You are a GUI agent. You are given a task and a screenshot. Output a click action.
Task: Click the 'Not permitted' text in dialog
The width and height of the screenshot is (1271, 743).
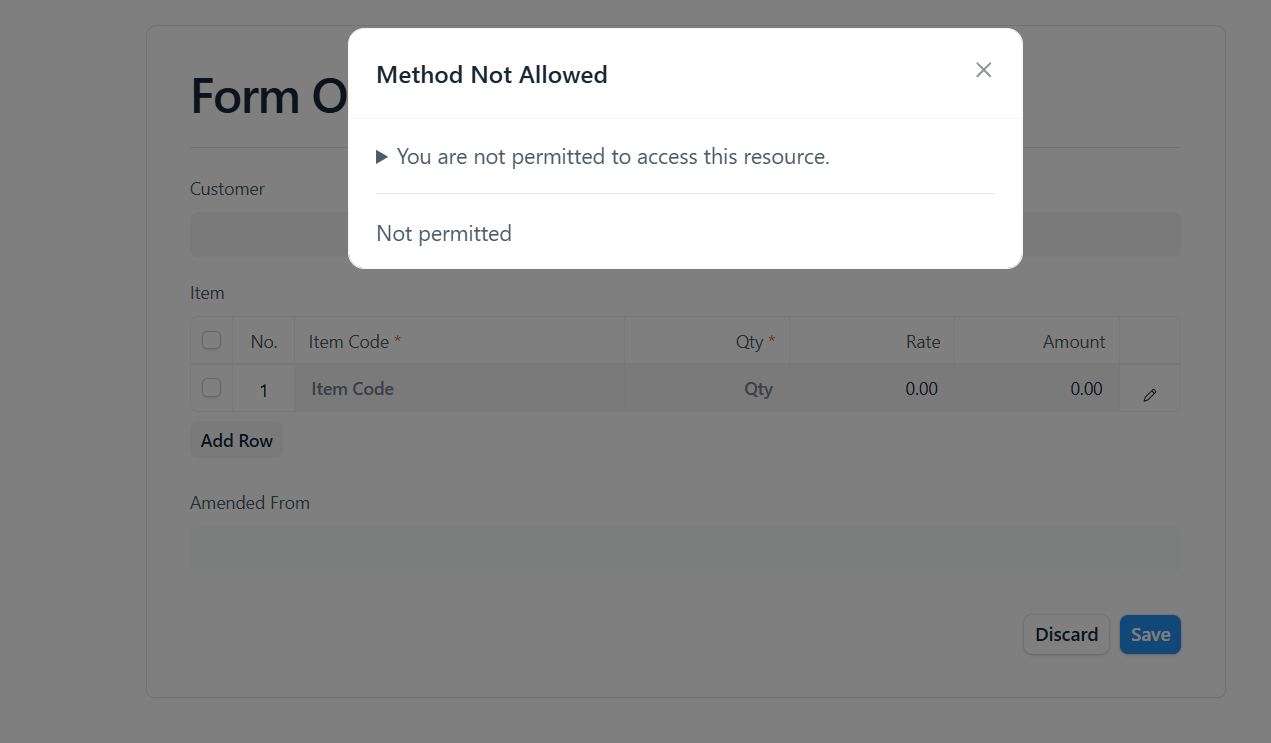[x=444, y=233]
